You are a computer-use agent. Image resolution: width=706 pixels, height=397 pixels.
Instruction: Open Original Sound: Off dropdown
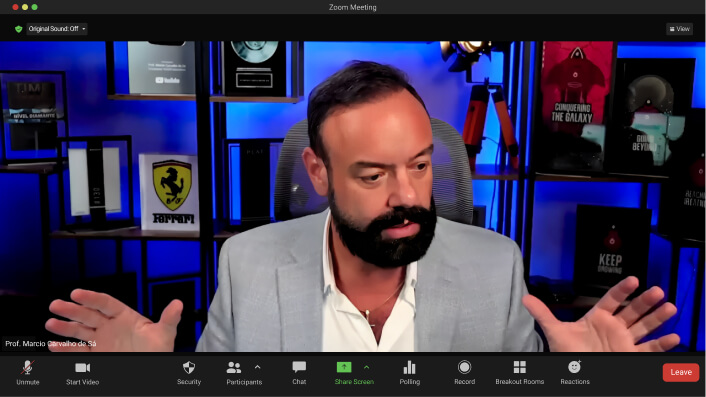pyautogui.click(x=57, y=29)
